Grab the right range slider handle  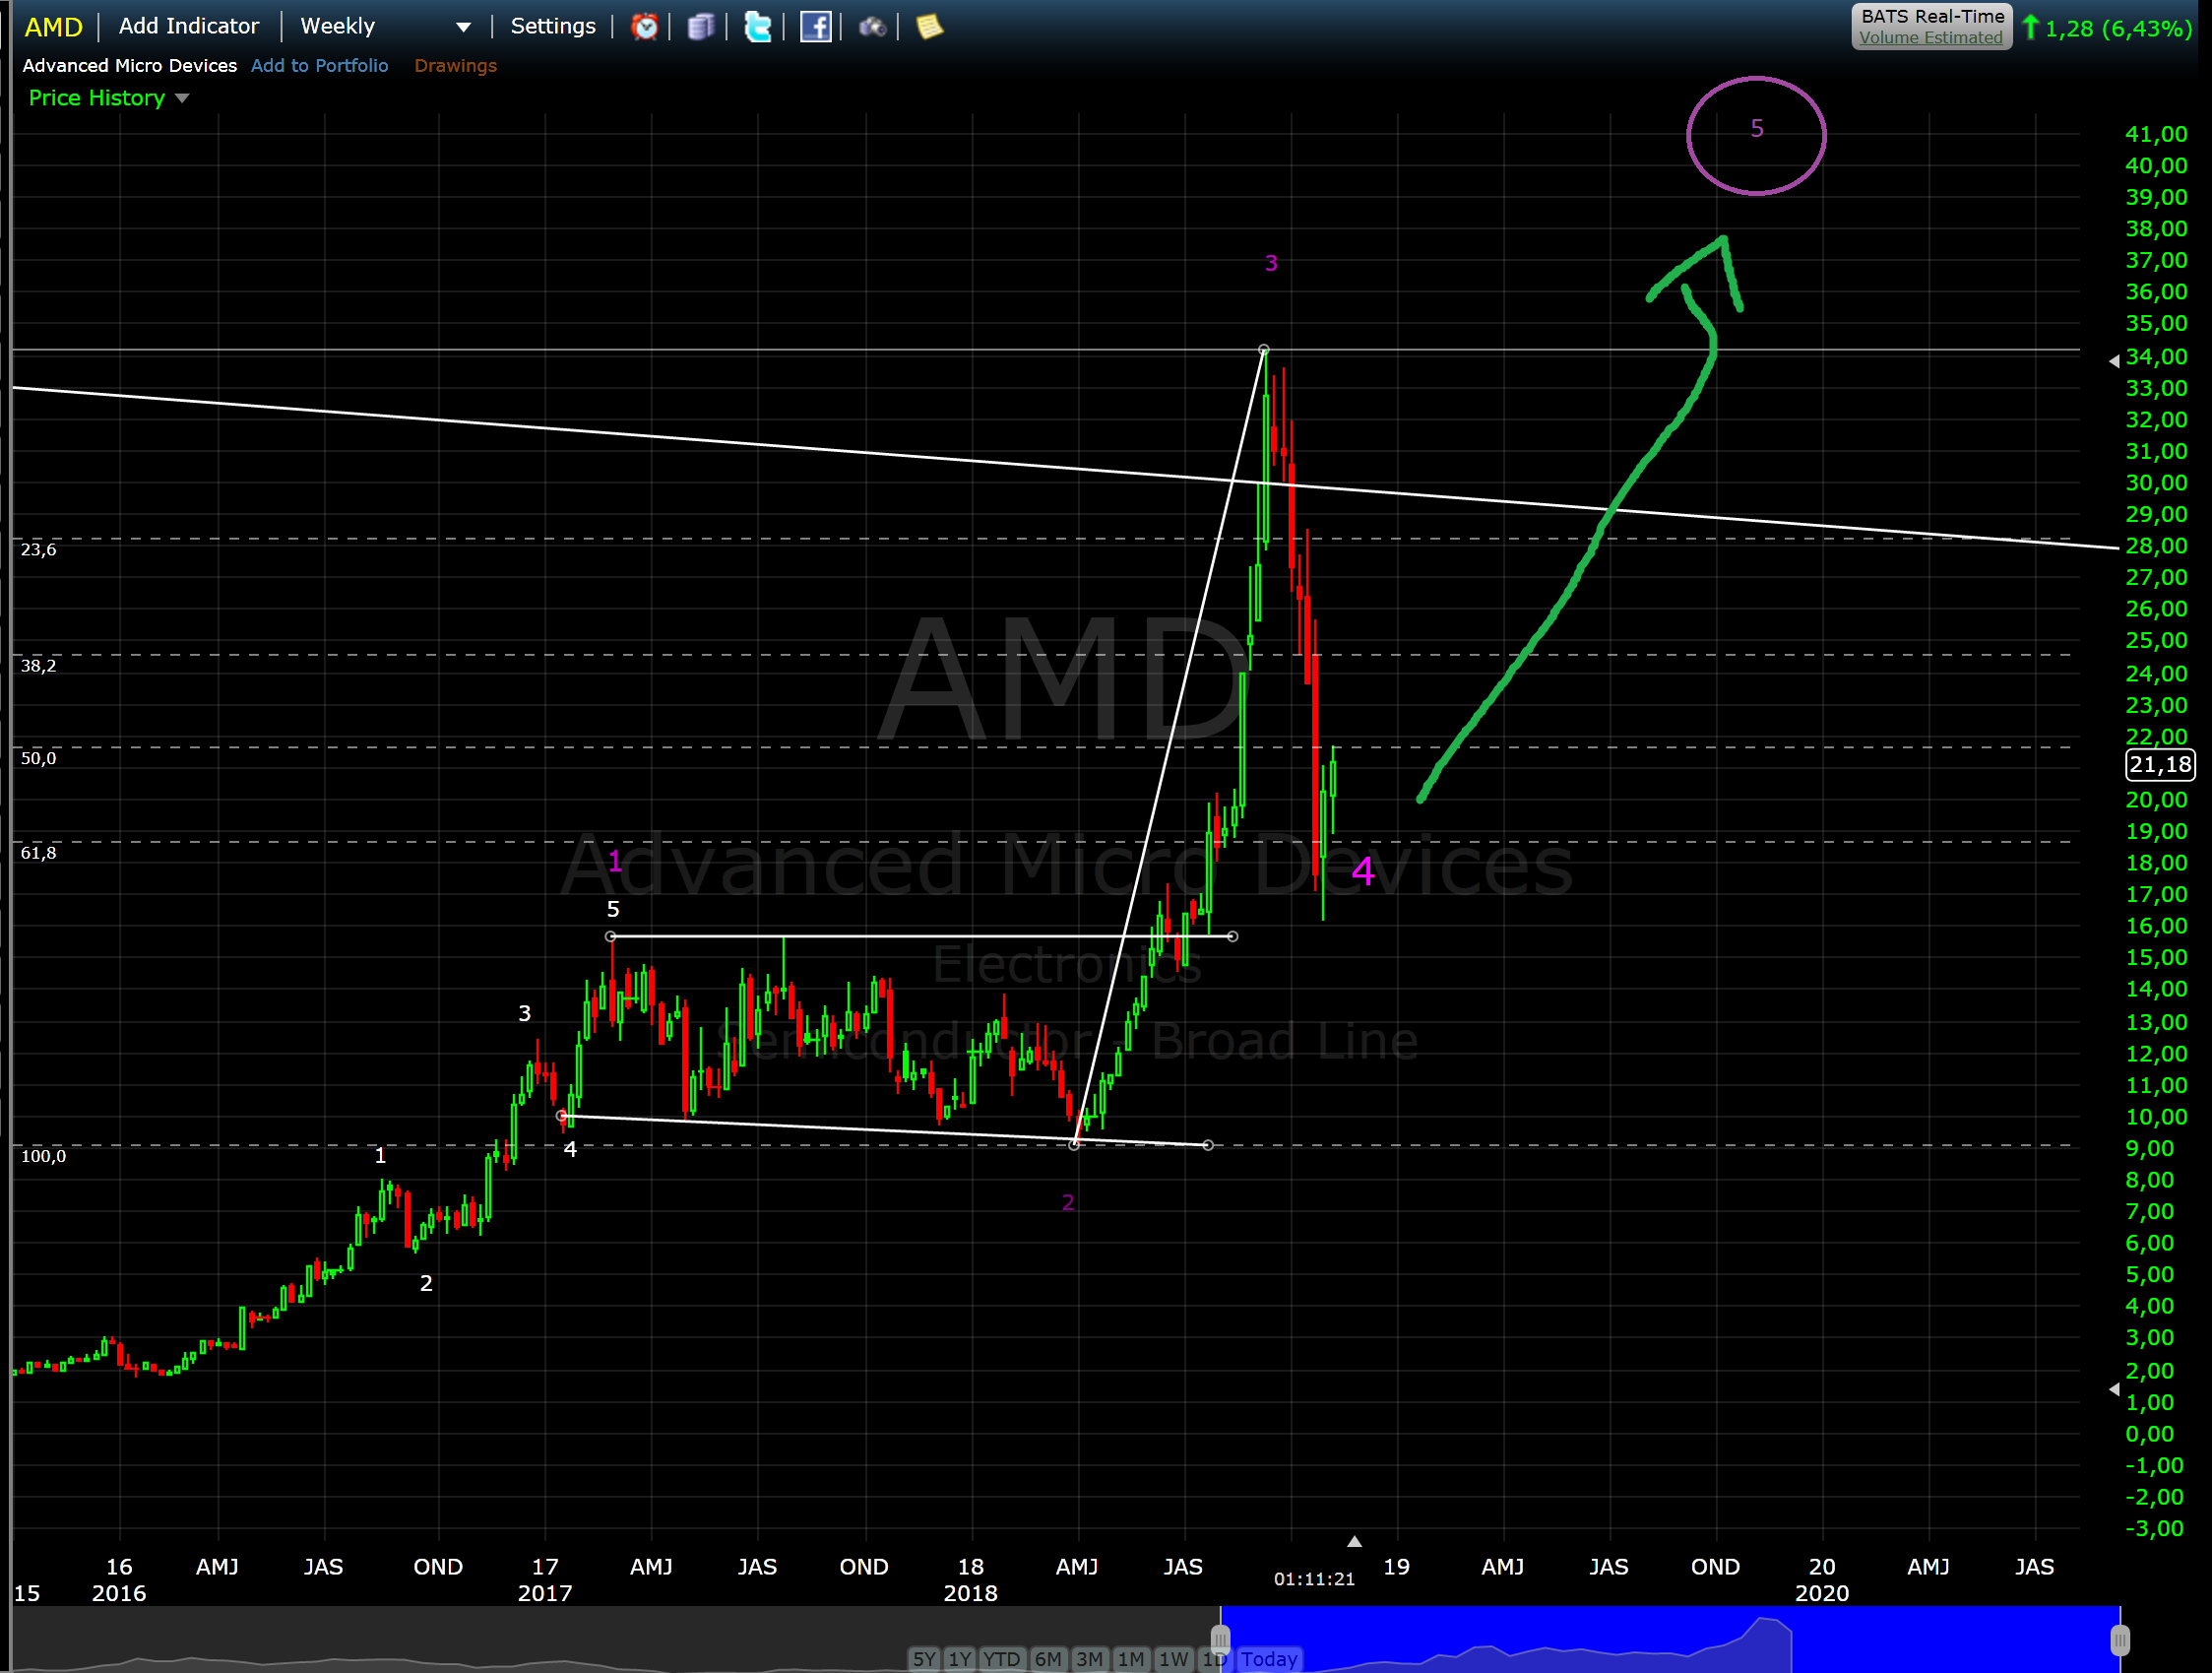(x=2119, y=1641)
